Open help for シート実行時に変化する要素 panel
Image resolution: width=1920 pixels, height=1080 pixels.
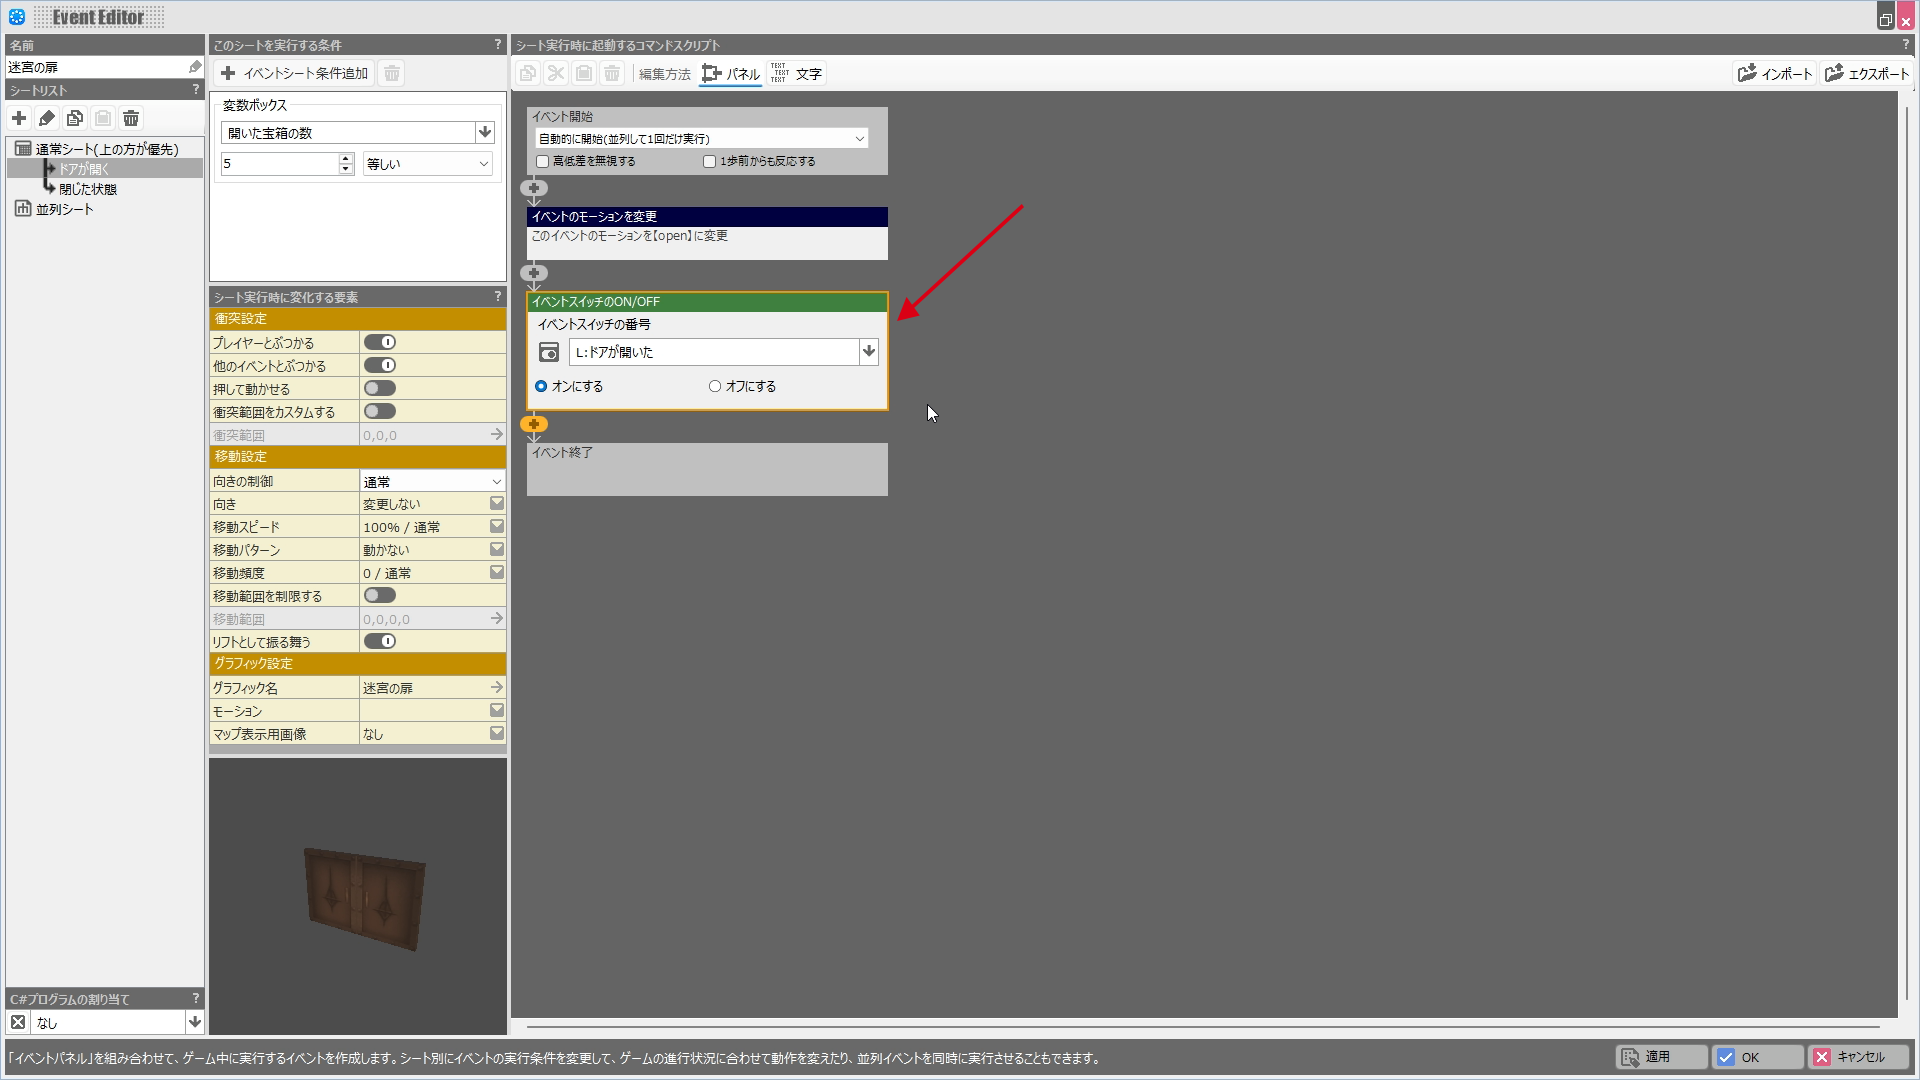click(497, 297)
